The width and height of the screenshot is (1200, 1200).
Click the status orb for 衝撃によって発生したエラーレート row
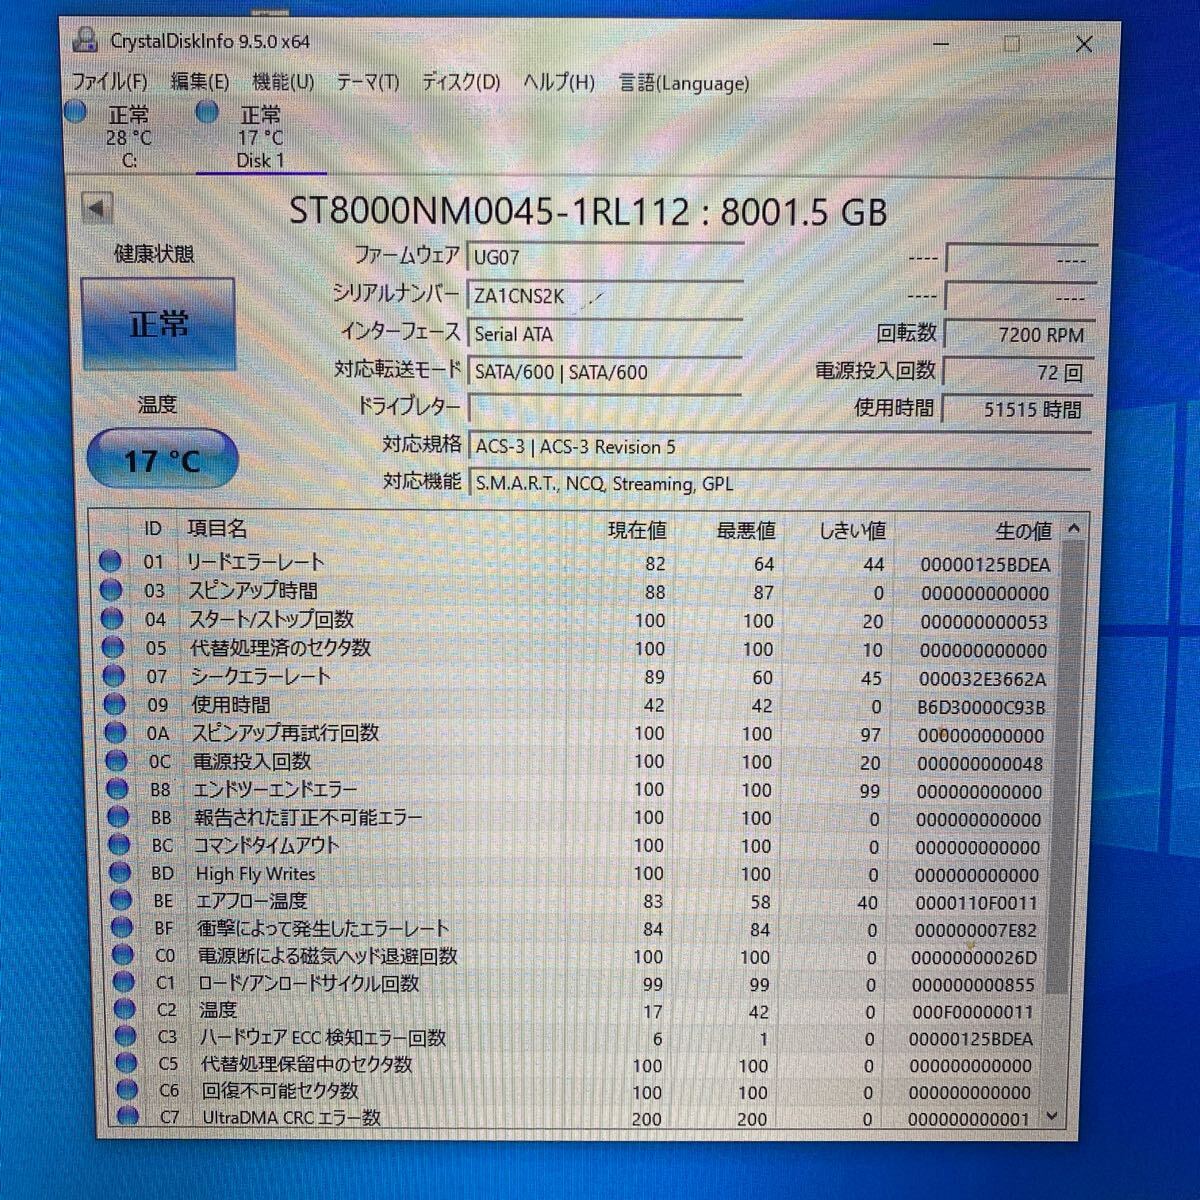click(x=123, y=928)
